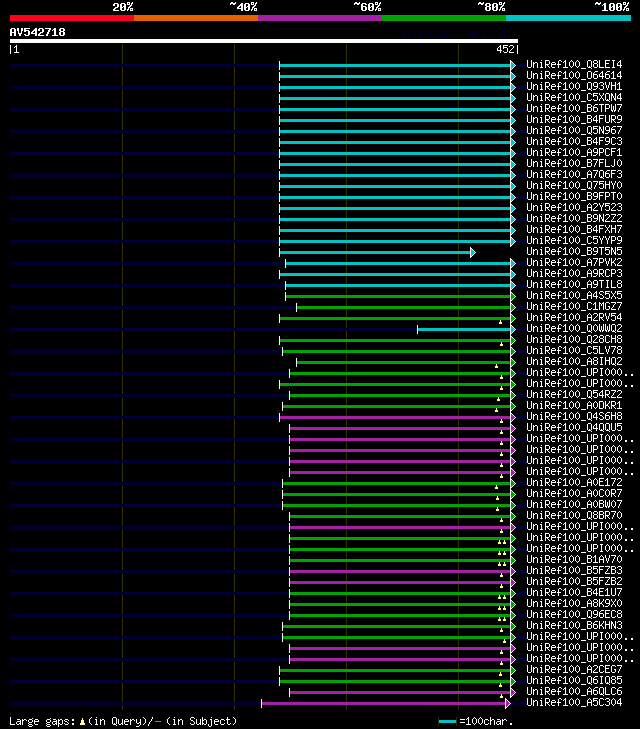The height and width of the screenshot is (729, 640).
Task: Open hit UniRef100_B6TPW7
Action: [574, 108]
